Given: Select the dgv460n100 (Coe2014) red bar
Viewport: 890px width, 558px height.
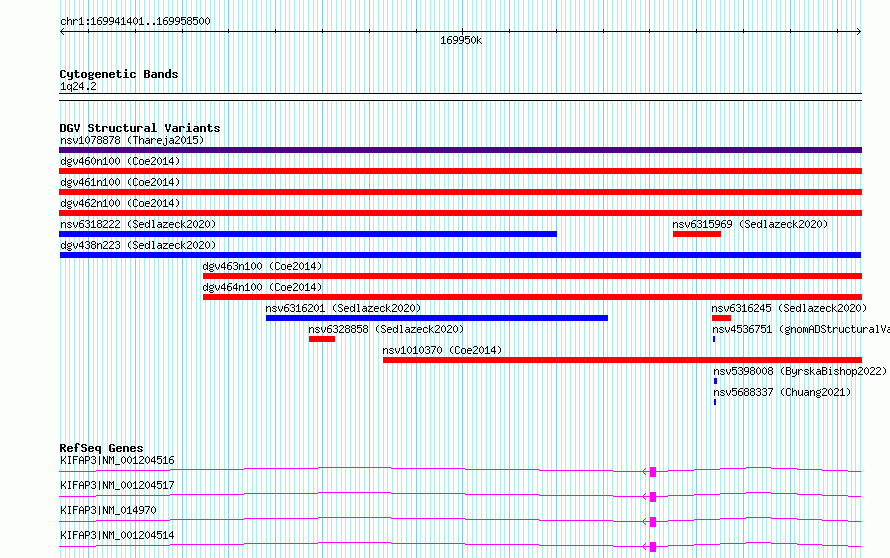Looking at the screenshot, I should [x=460, y=171].
